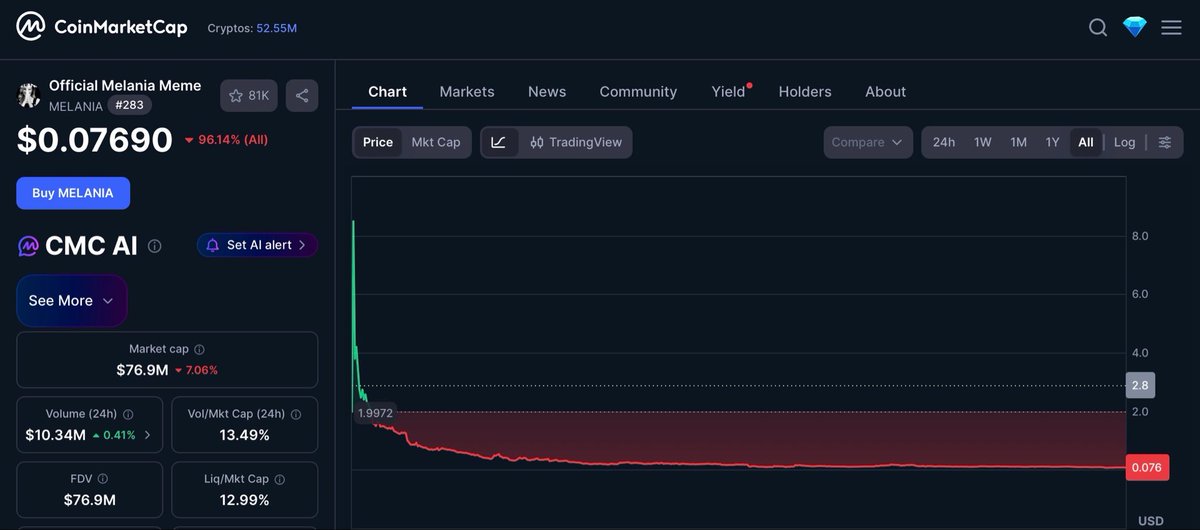Viewport: 1200px width, 530px height.
Task: Click the CMC AI purple logo icon
Action: click(x=29, y=246)
